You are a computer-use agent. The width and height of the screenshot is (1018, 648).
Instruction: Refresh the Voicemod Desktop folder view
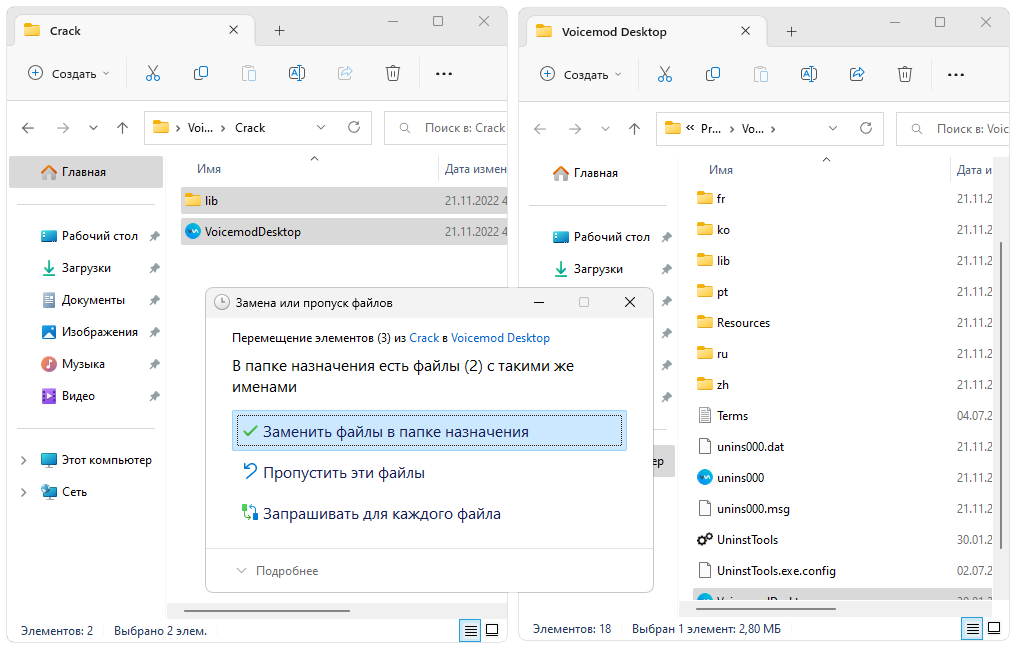(x=866, y=129)
